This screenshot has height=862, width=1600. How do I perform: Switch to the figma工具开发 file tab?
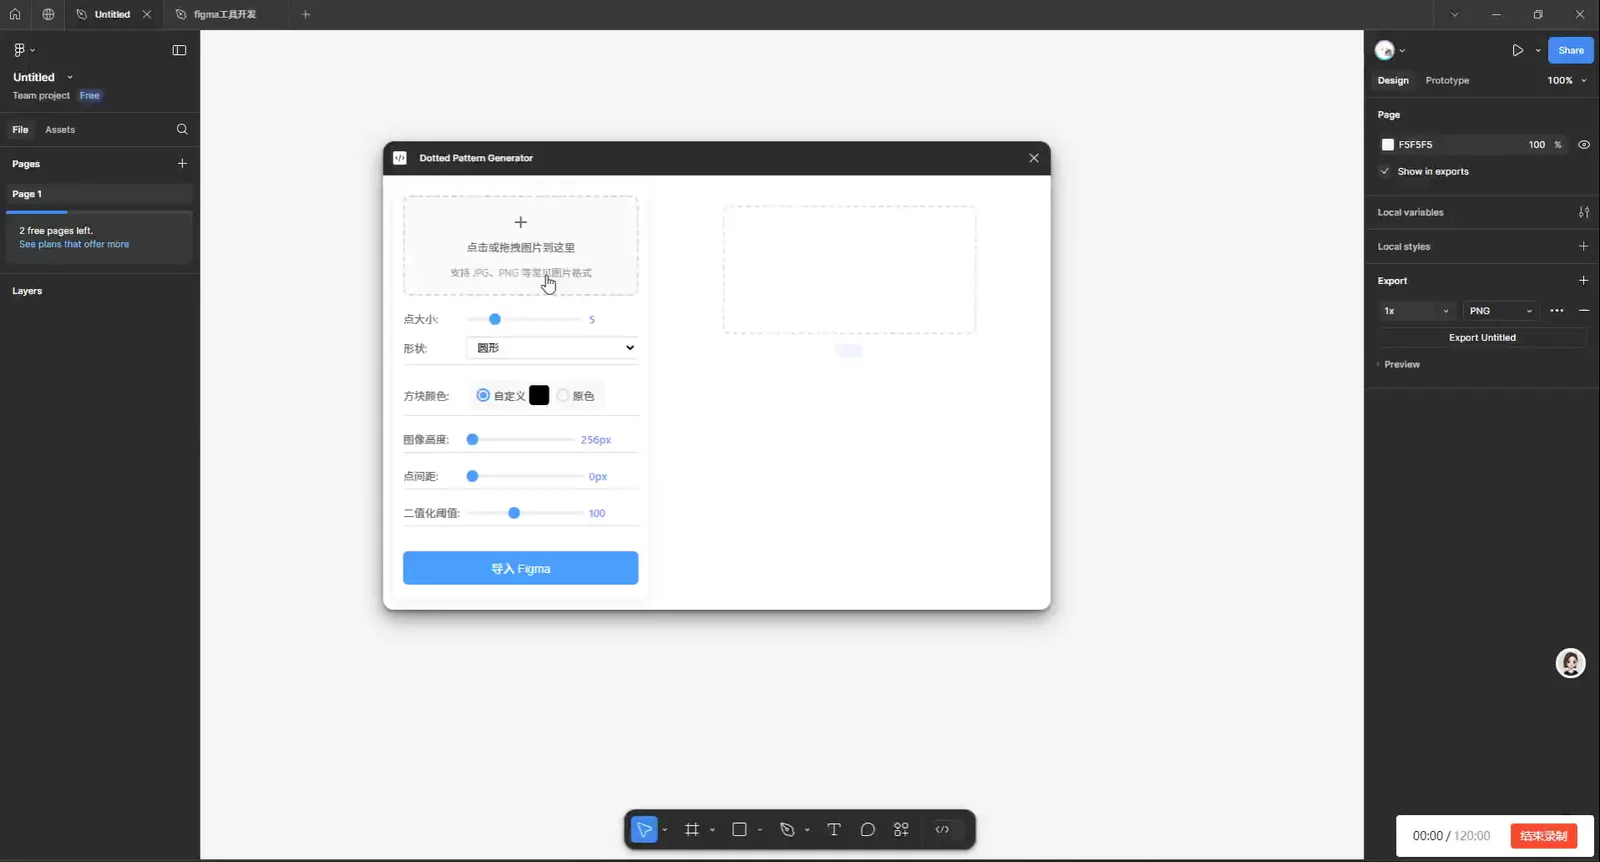pyautogui.click(x=225, y=14)
